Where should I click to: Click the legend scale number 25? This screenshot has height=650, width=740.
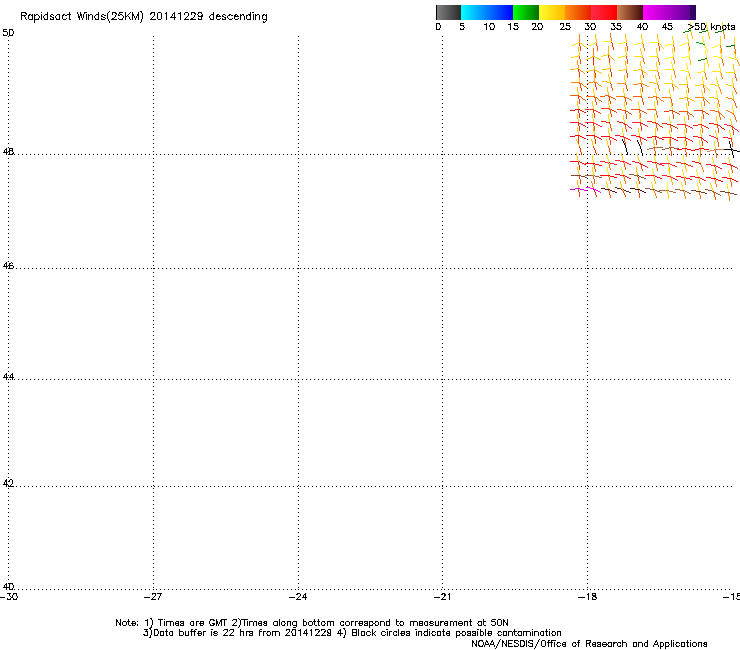point(565,27)
